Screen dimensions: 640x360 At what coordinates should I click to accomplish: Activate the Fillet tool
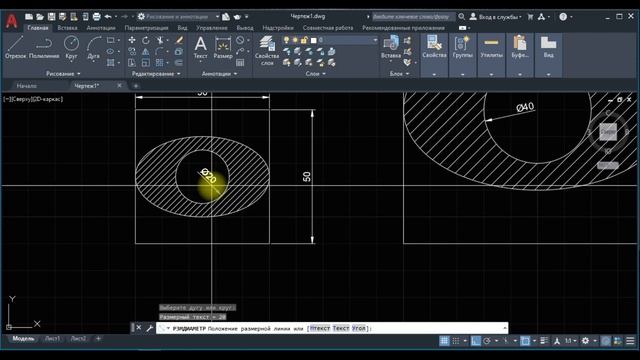coord(159,51)
